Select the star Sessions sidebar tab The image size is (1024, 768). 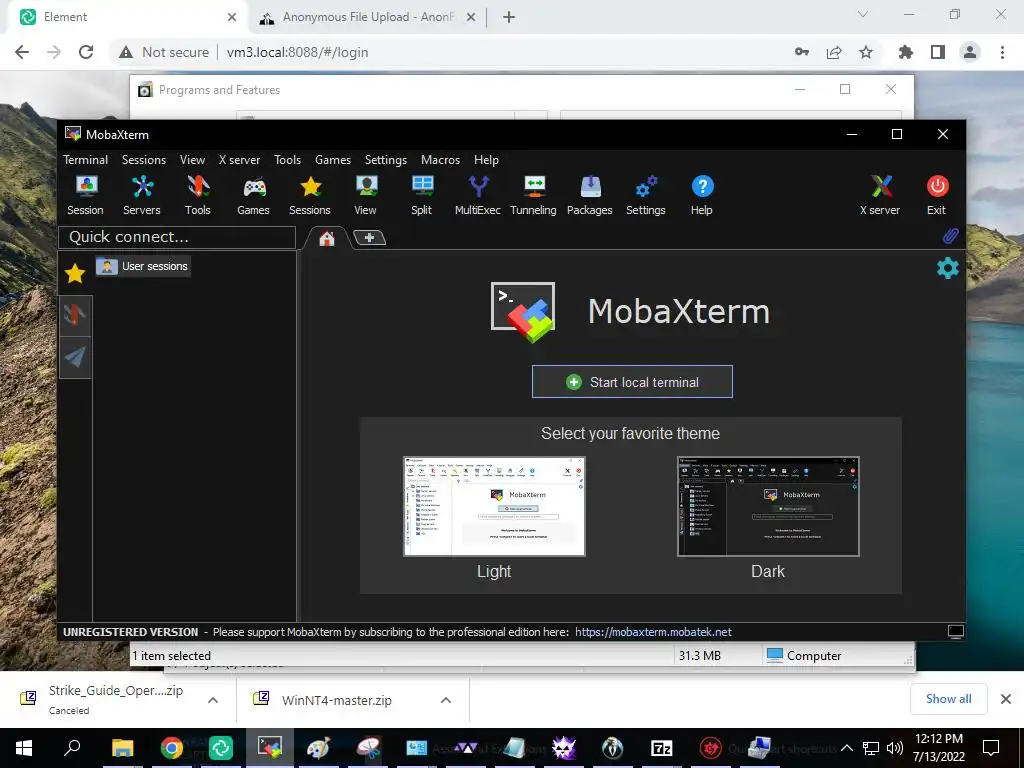75,274
